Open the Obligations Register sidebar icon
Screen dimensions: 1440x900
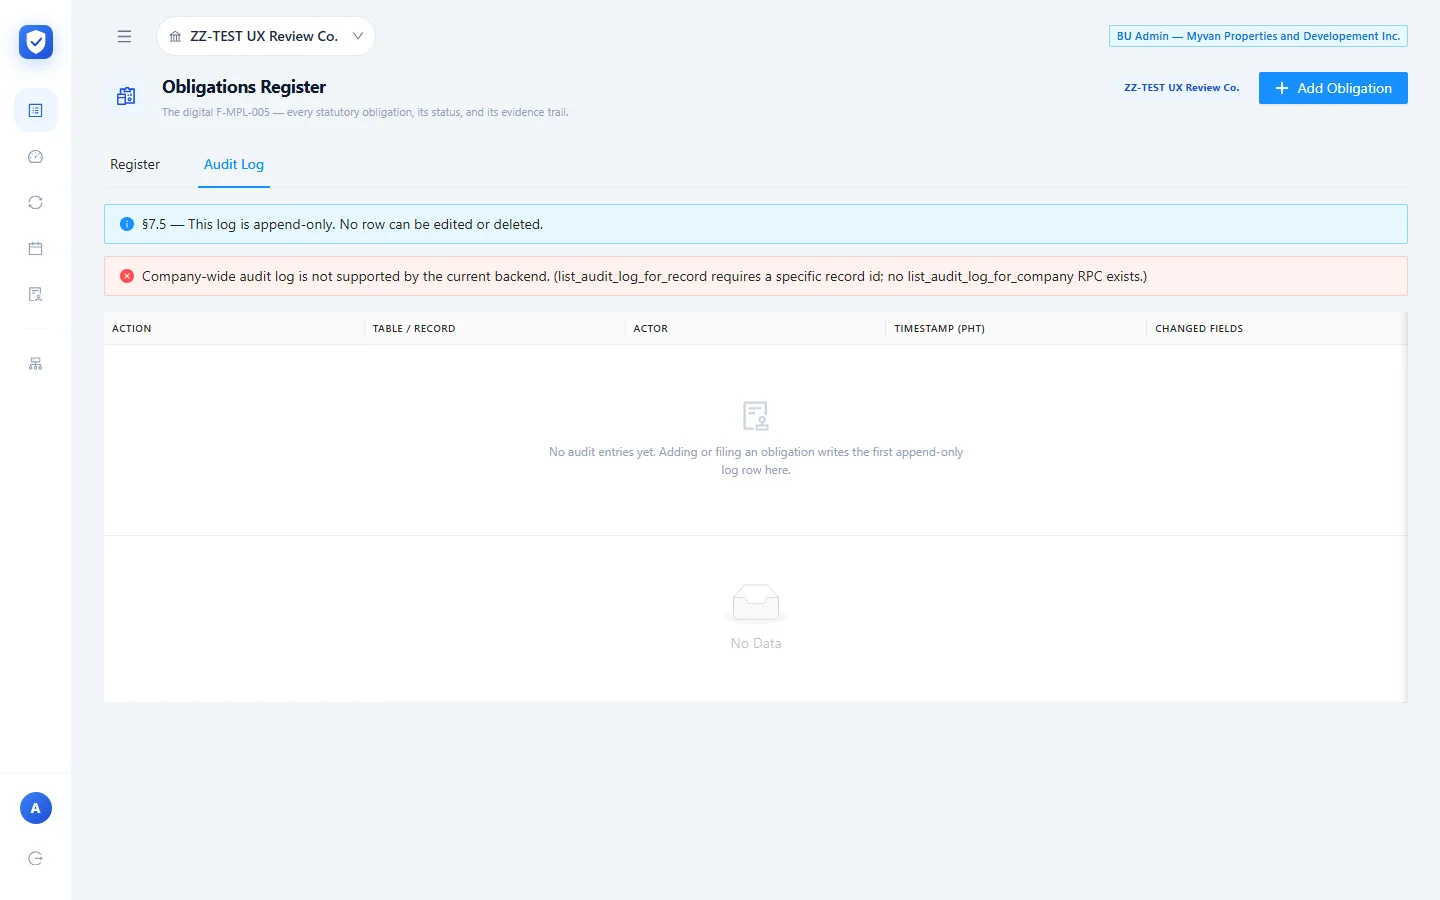point(36,110)
